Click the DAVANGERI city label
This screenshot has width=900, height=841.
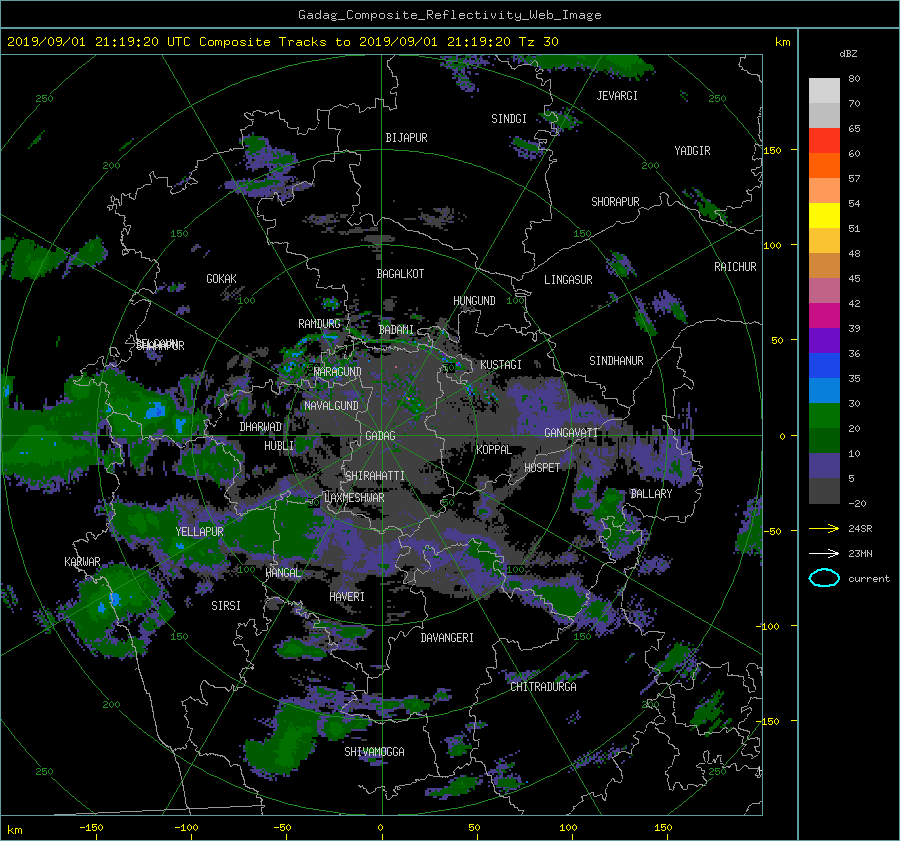(x=447, y=638)
